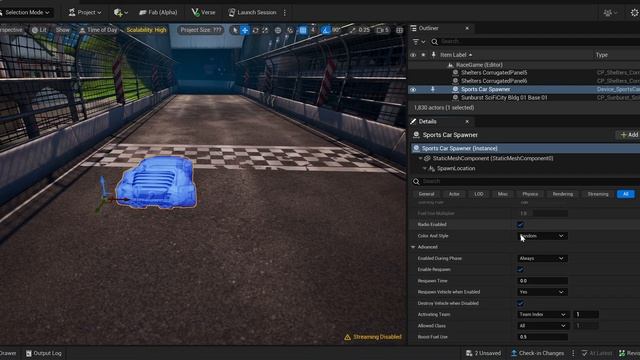Close the Details panel tab
This screenshot has width=640, height=360.
pyautogui.click(x=467, y=122)
